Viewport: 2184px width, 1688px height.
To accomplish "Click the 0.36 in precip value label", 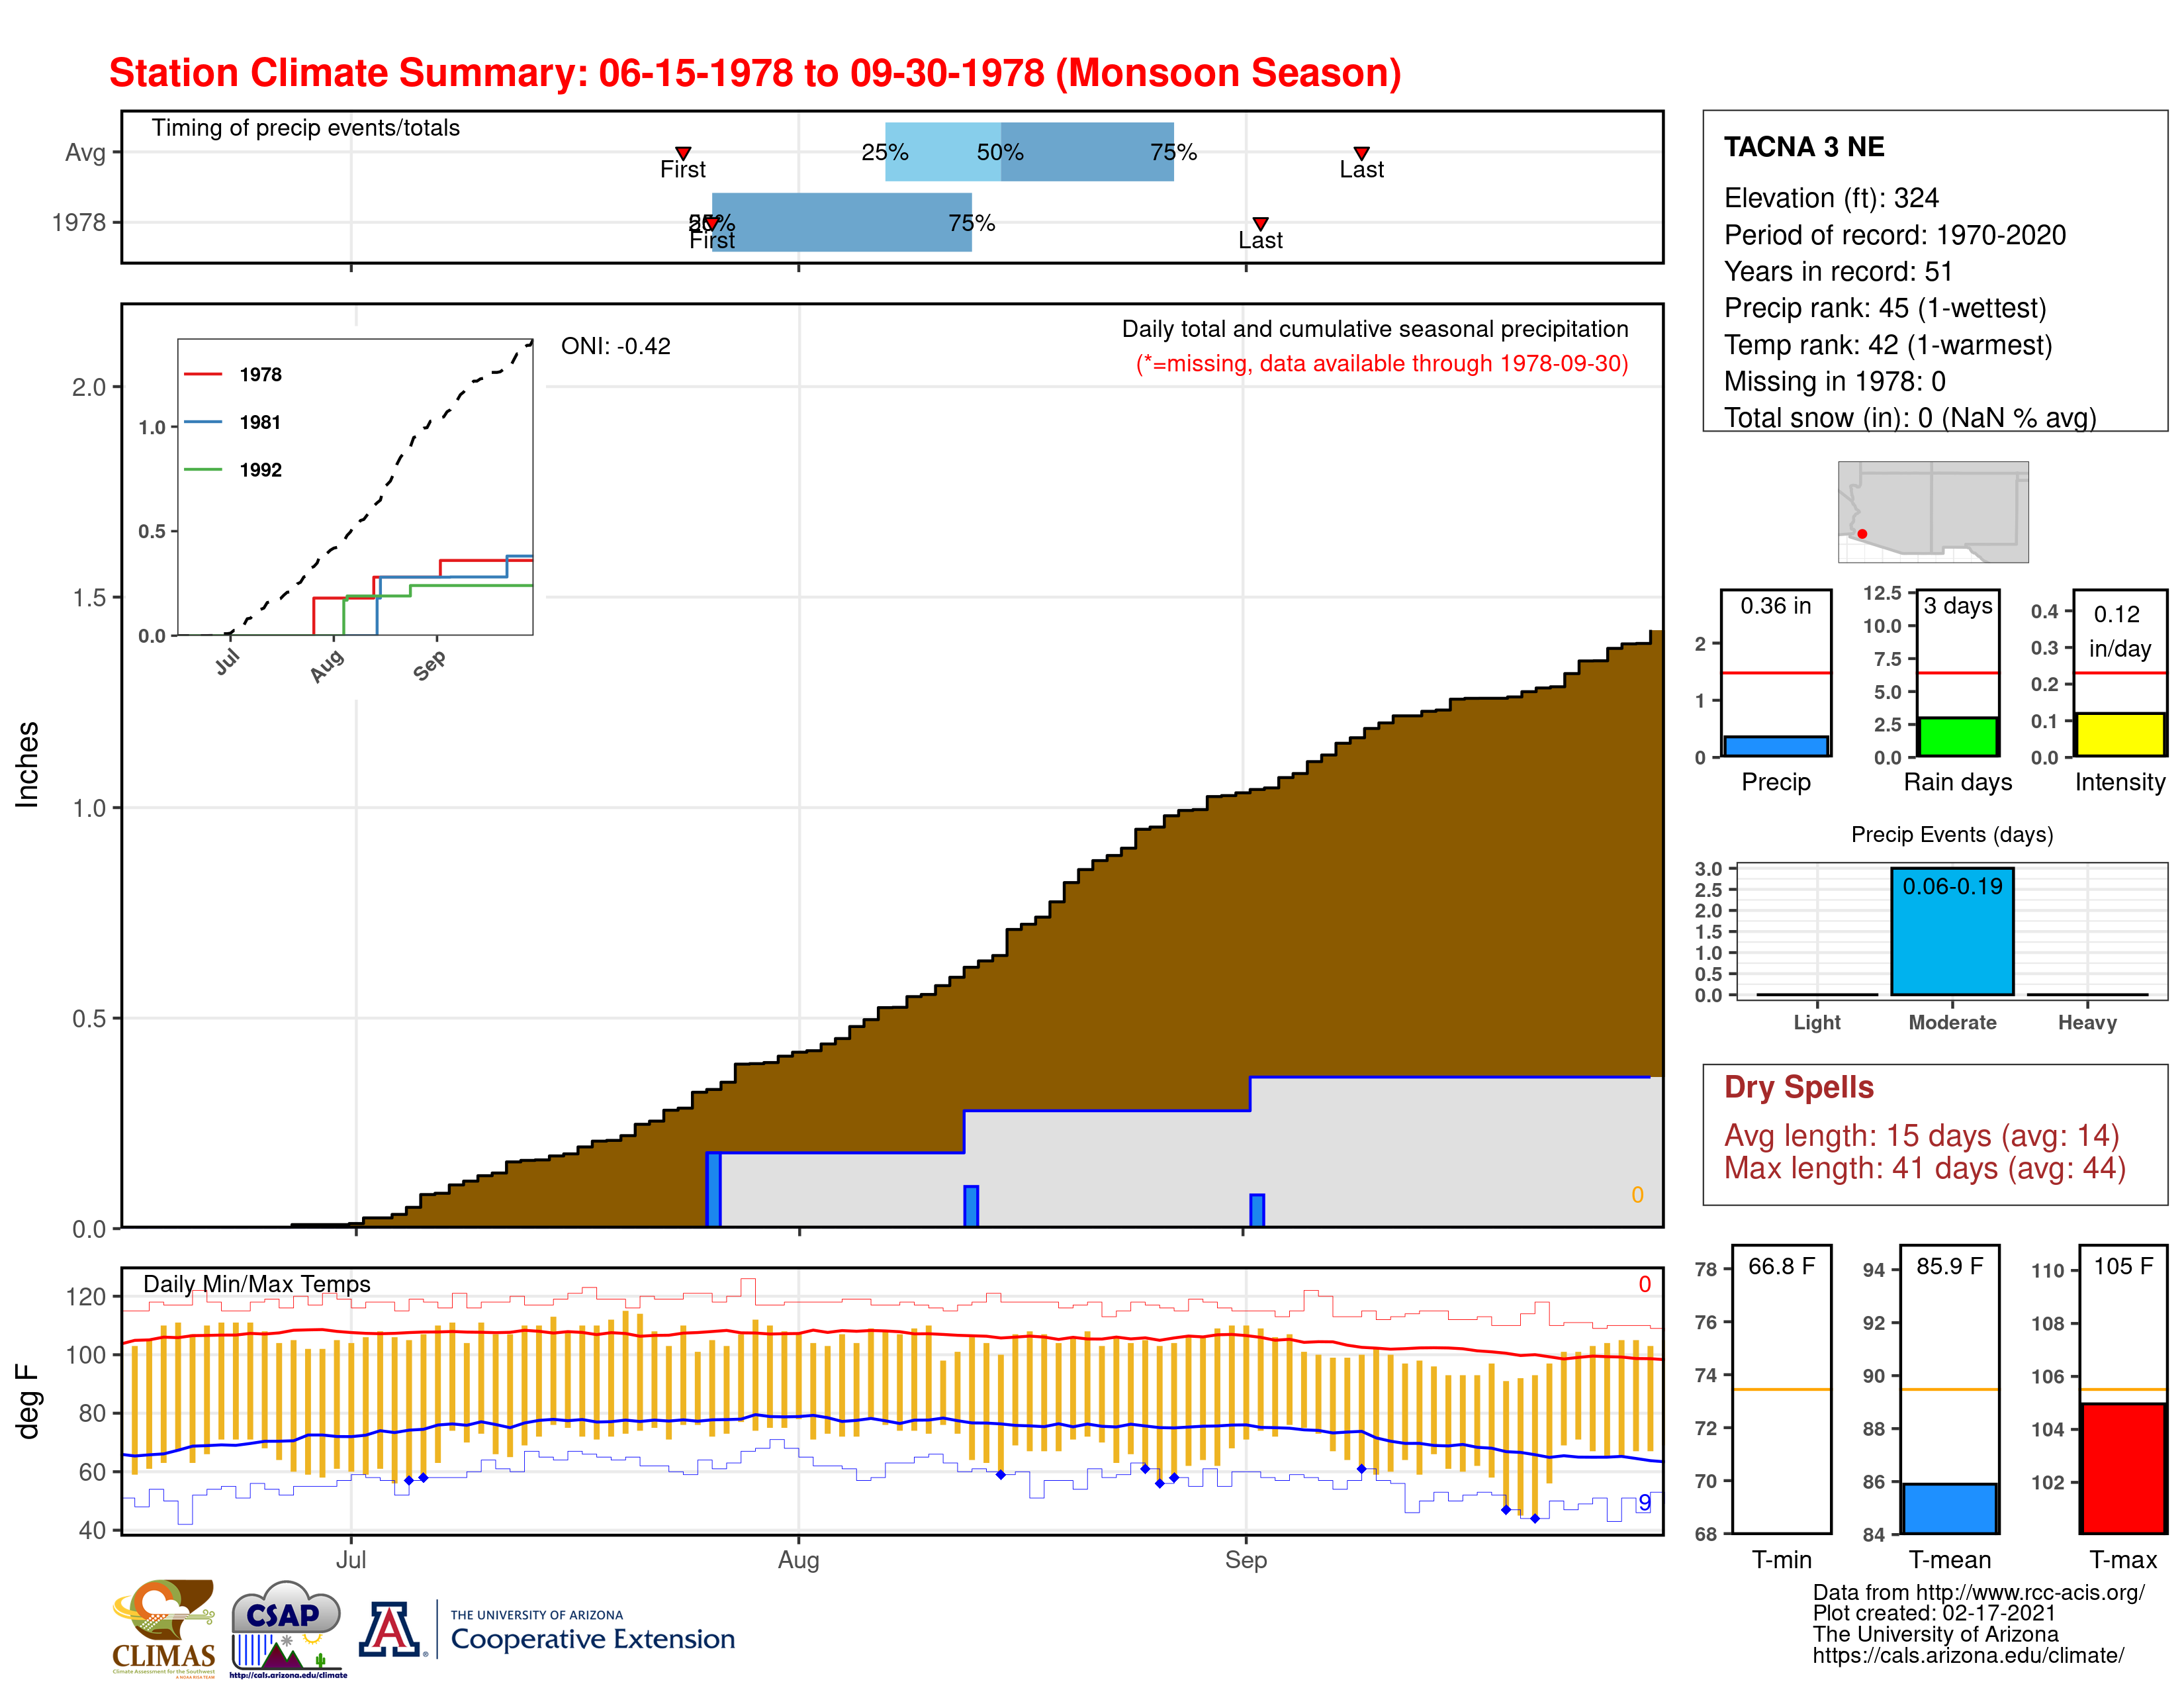I will [x=1776, y=606].
